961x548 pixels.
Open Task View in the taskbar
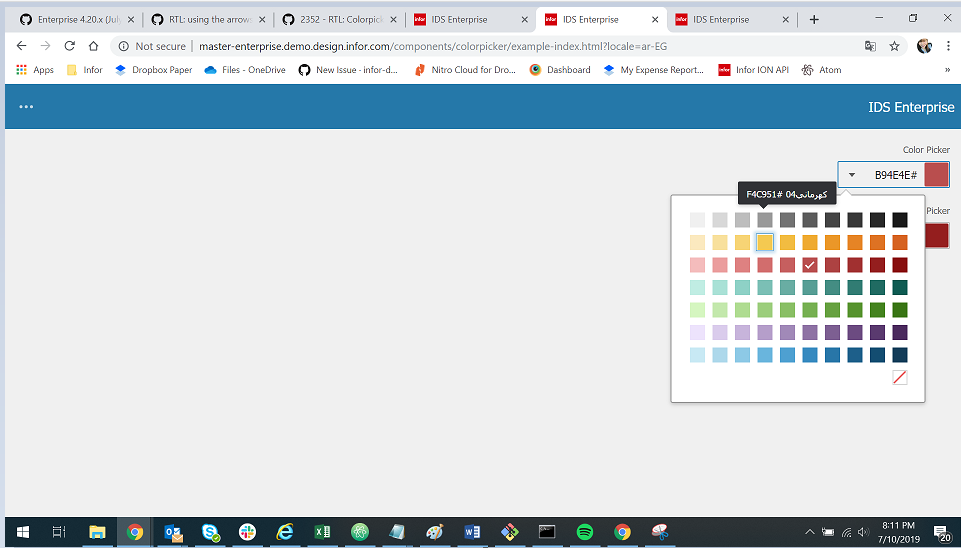click(59, 531)
